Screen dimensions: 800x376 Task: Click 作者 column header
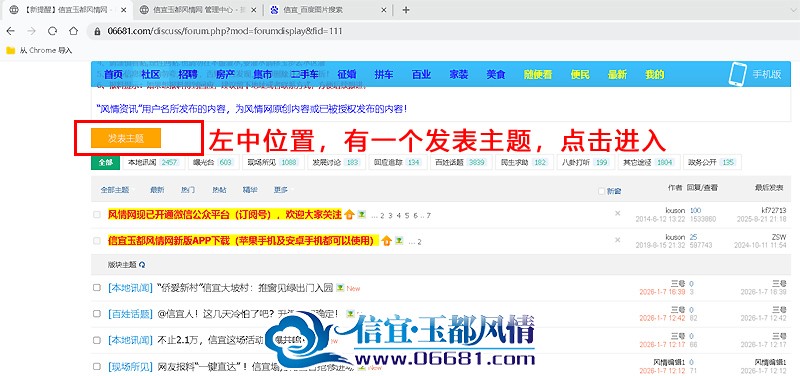click(x=674, y=188)
